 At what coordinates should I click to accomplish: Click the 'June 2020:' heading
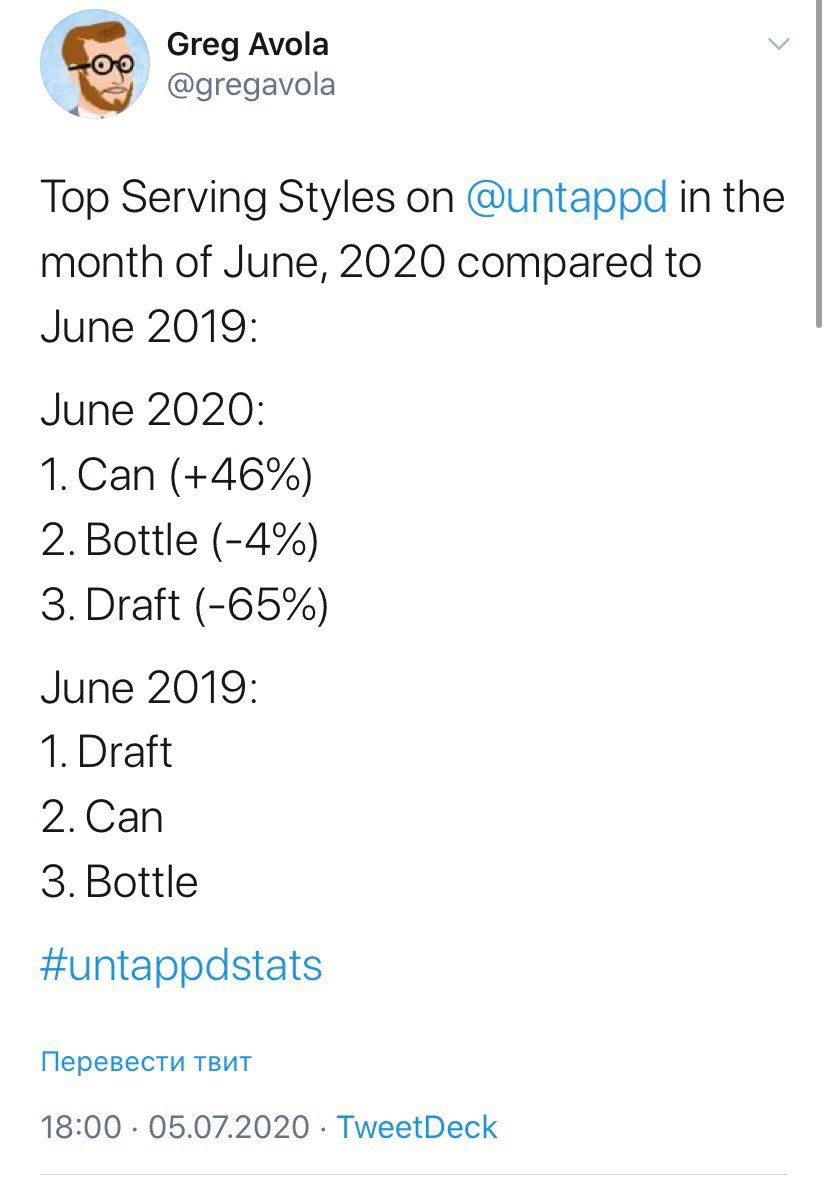153,411
